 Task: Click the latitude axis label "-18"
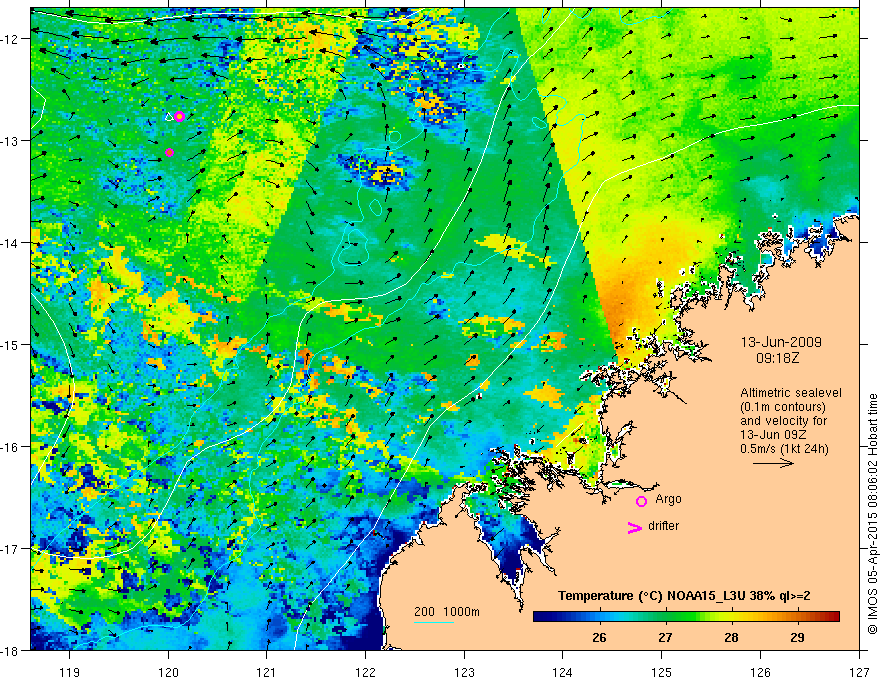pos(10,650)
